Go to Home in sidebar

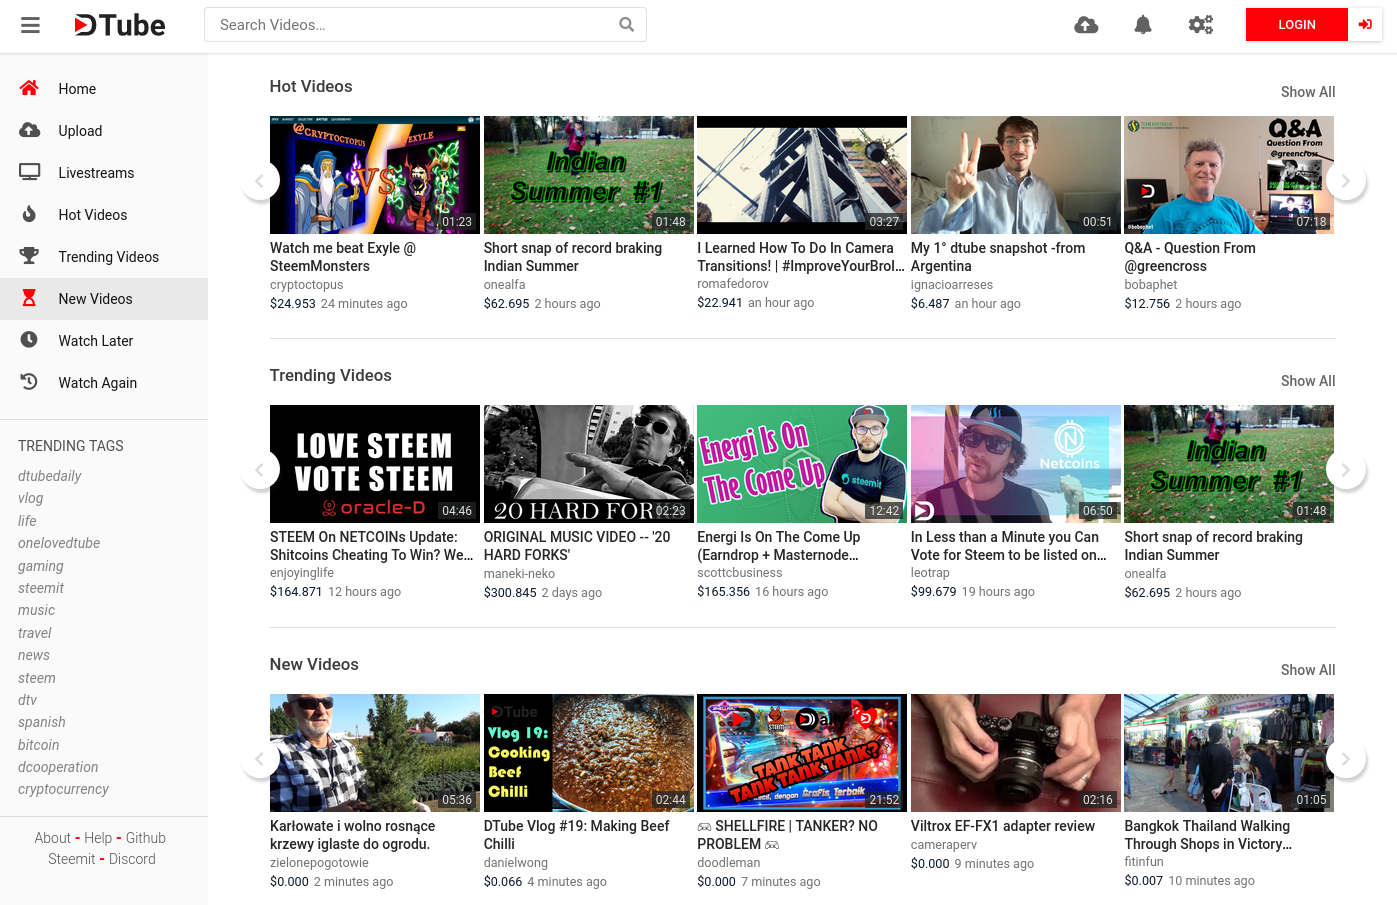104,89
